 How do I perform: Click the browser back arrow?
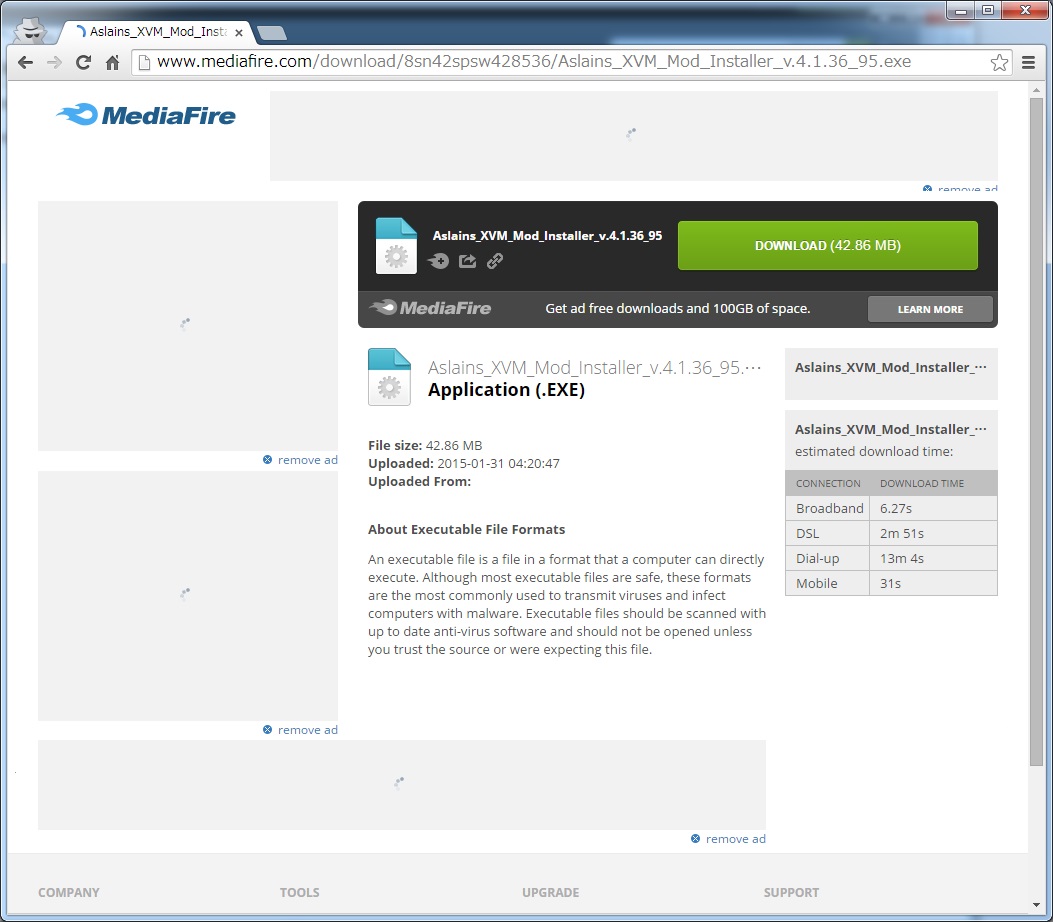pyautogui.click(x=26, y=62)
